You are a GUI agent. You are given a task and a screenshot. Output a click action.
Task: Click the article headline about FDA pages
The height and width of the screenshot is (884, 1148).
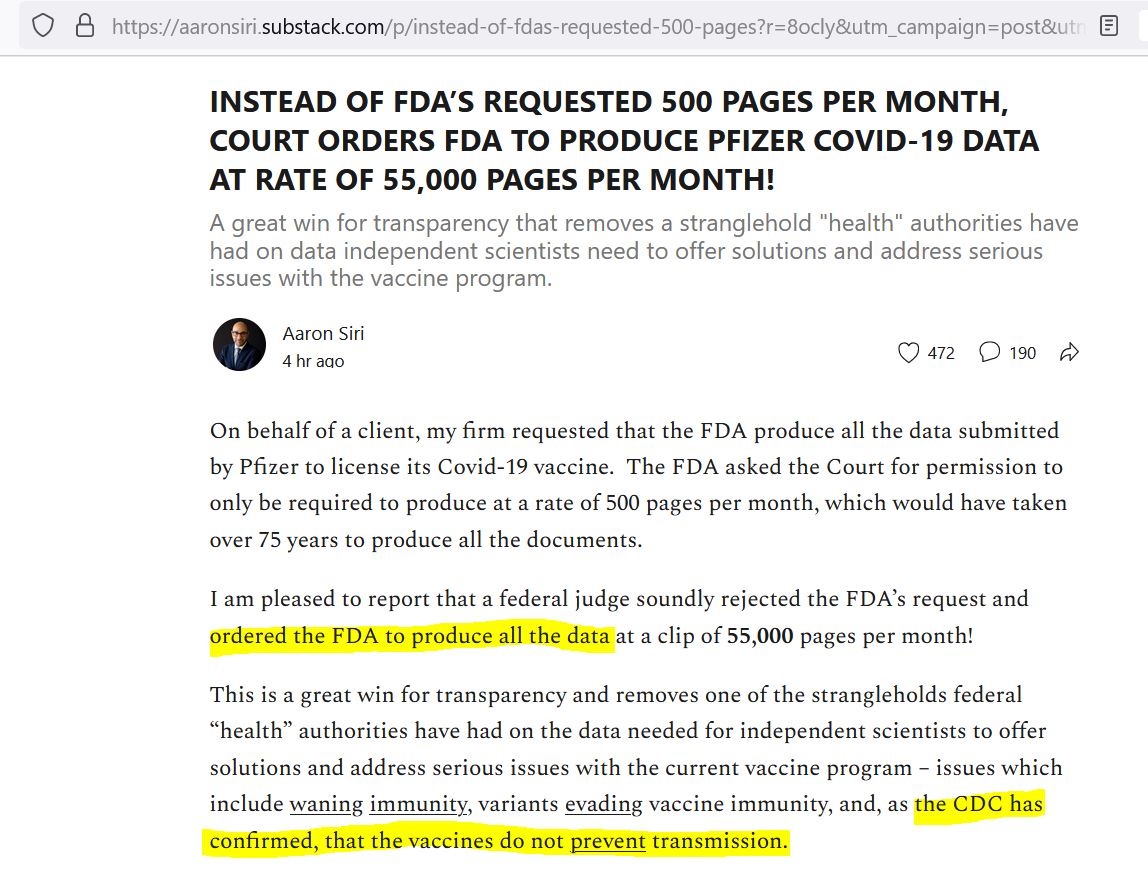point(624,140)
